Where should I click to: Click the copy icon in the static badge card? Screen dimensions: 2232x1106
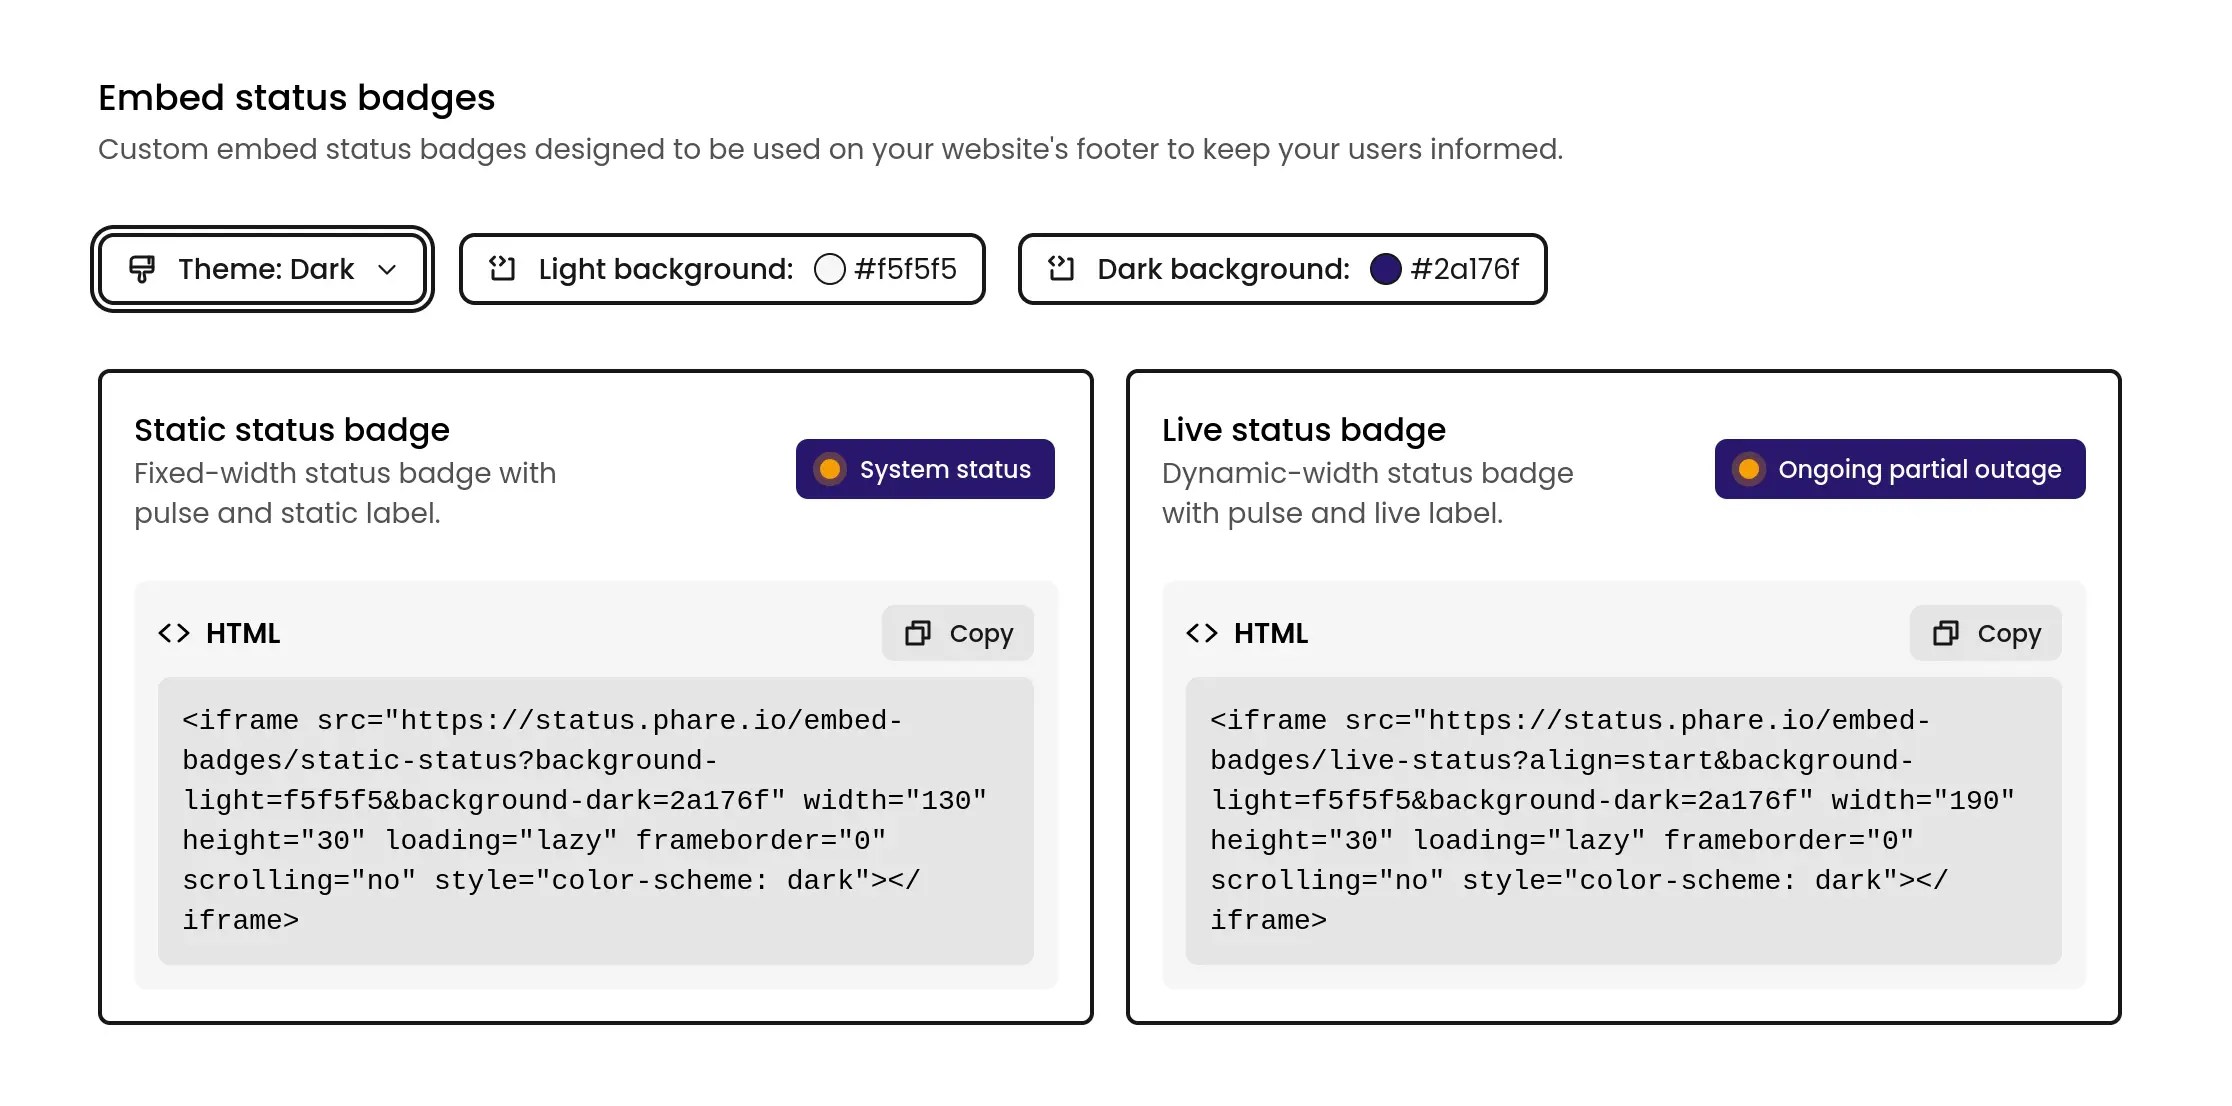(918, 633)
